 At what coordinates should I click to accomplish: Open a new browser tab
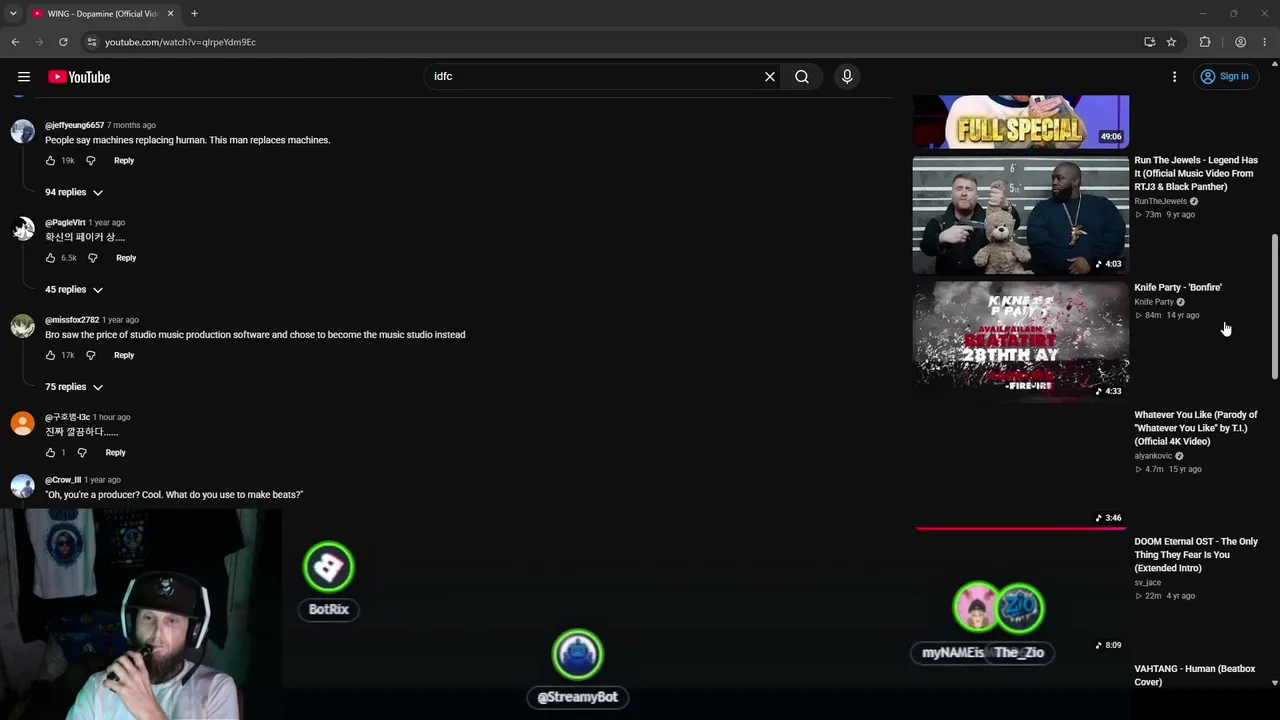pos(194,14)
